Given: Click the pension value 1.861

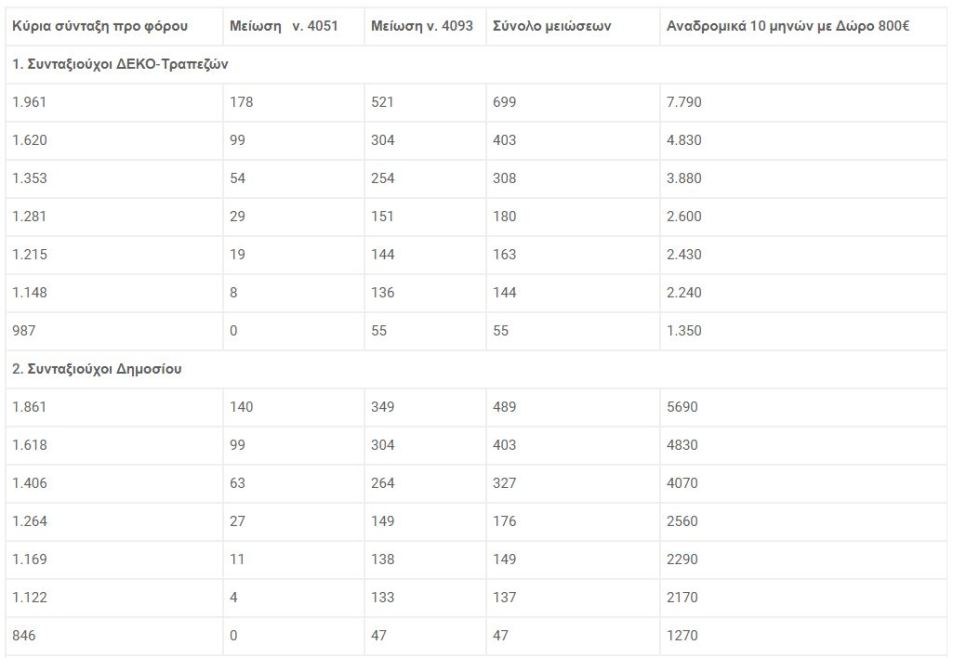Looking at the screenshot, I should (29, 407).
